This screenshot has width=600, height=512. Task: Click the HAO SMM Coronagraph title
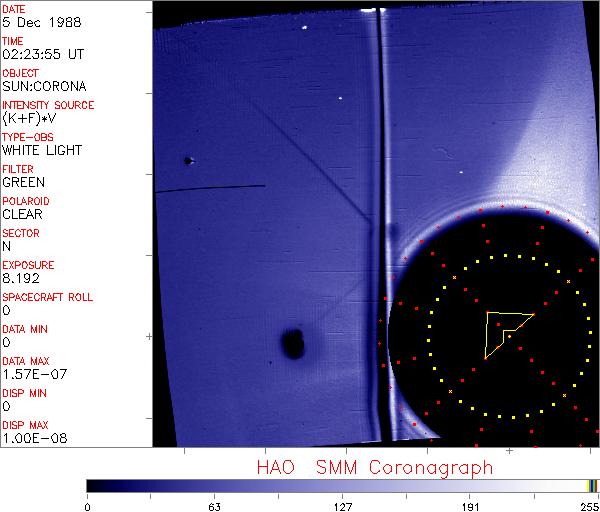[375, 467]
